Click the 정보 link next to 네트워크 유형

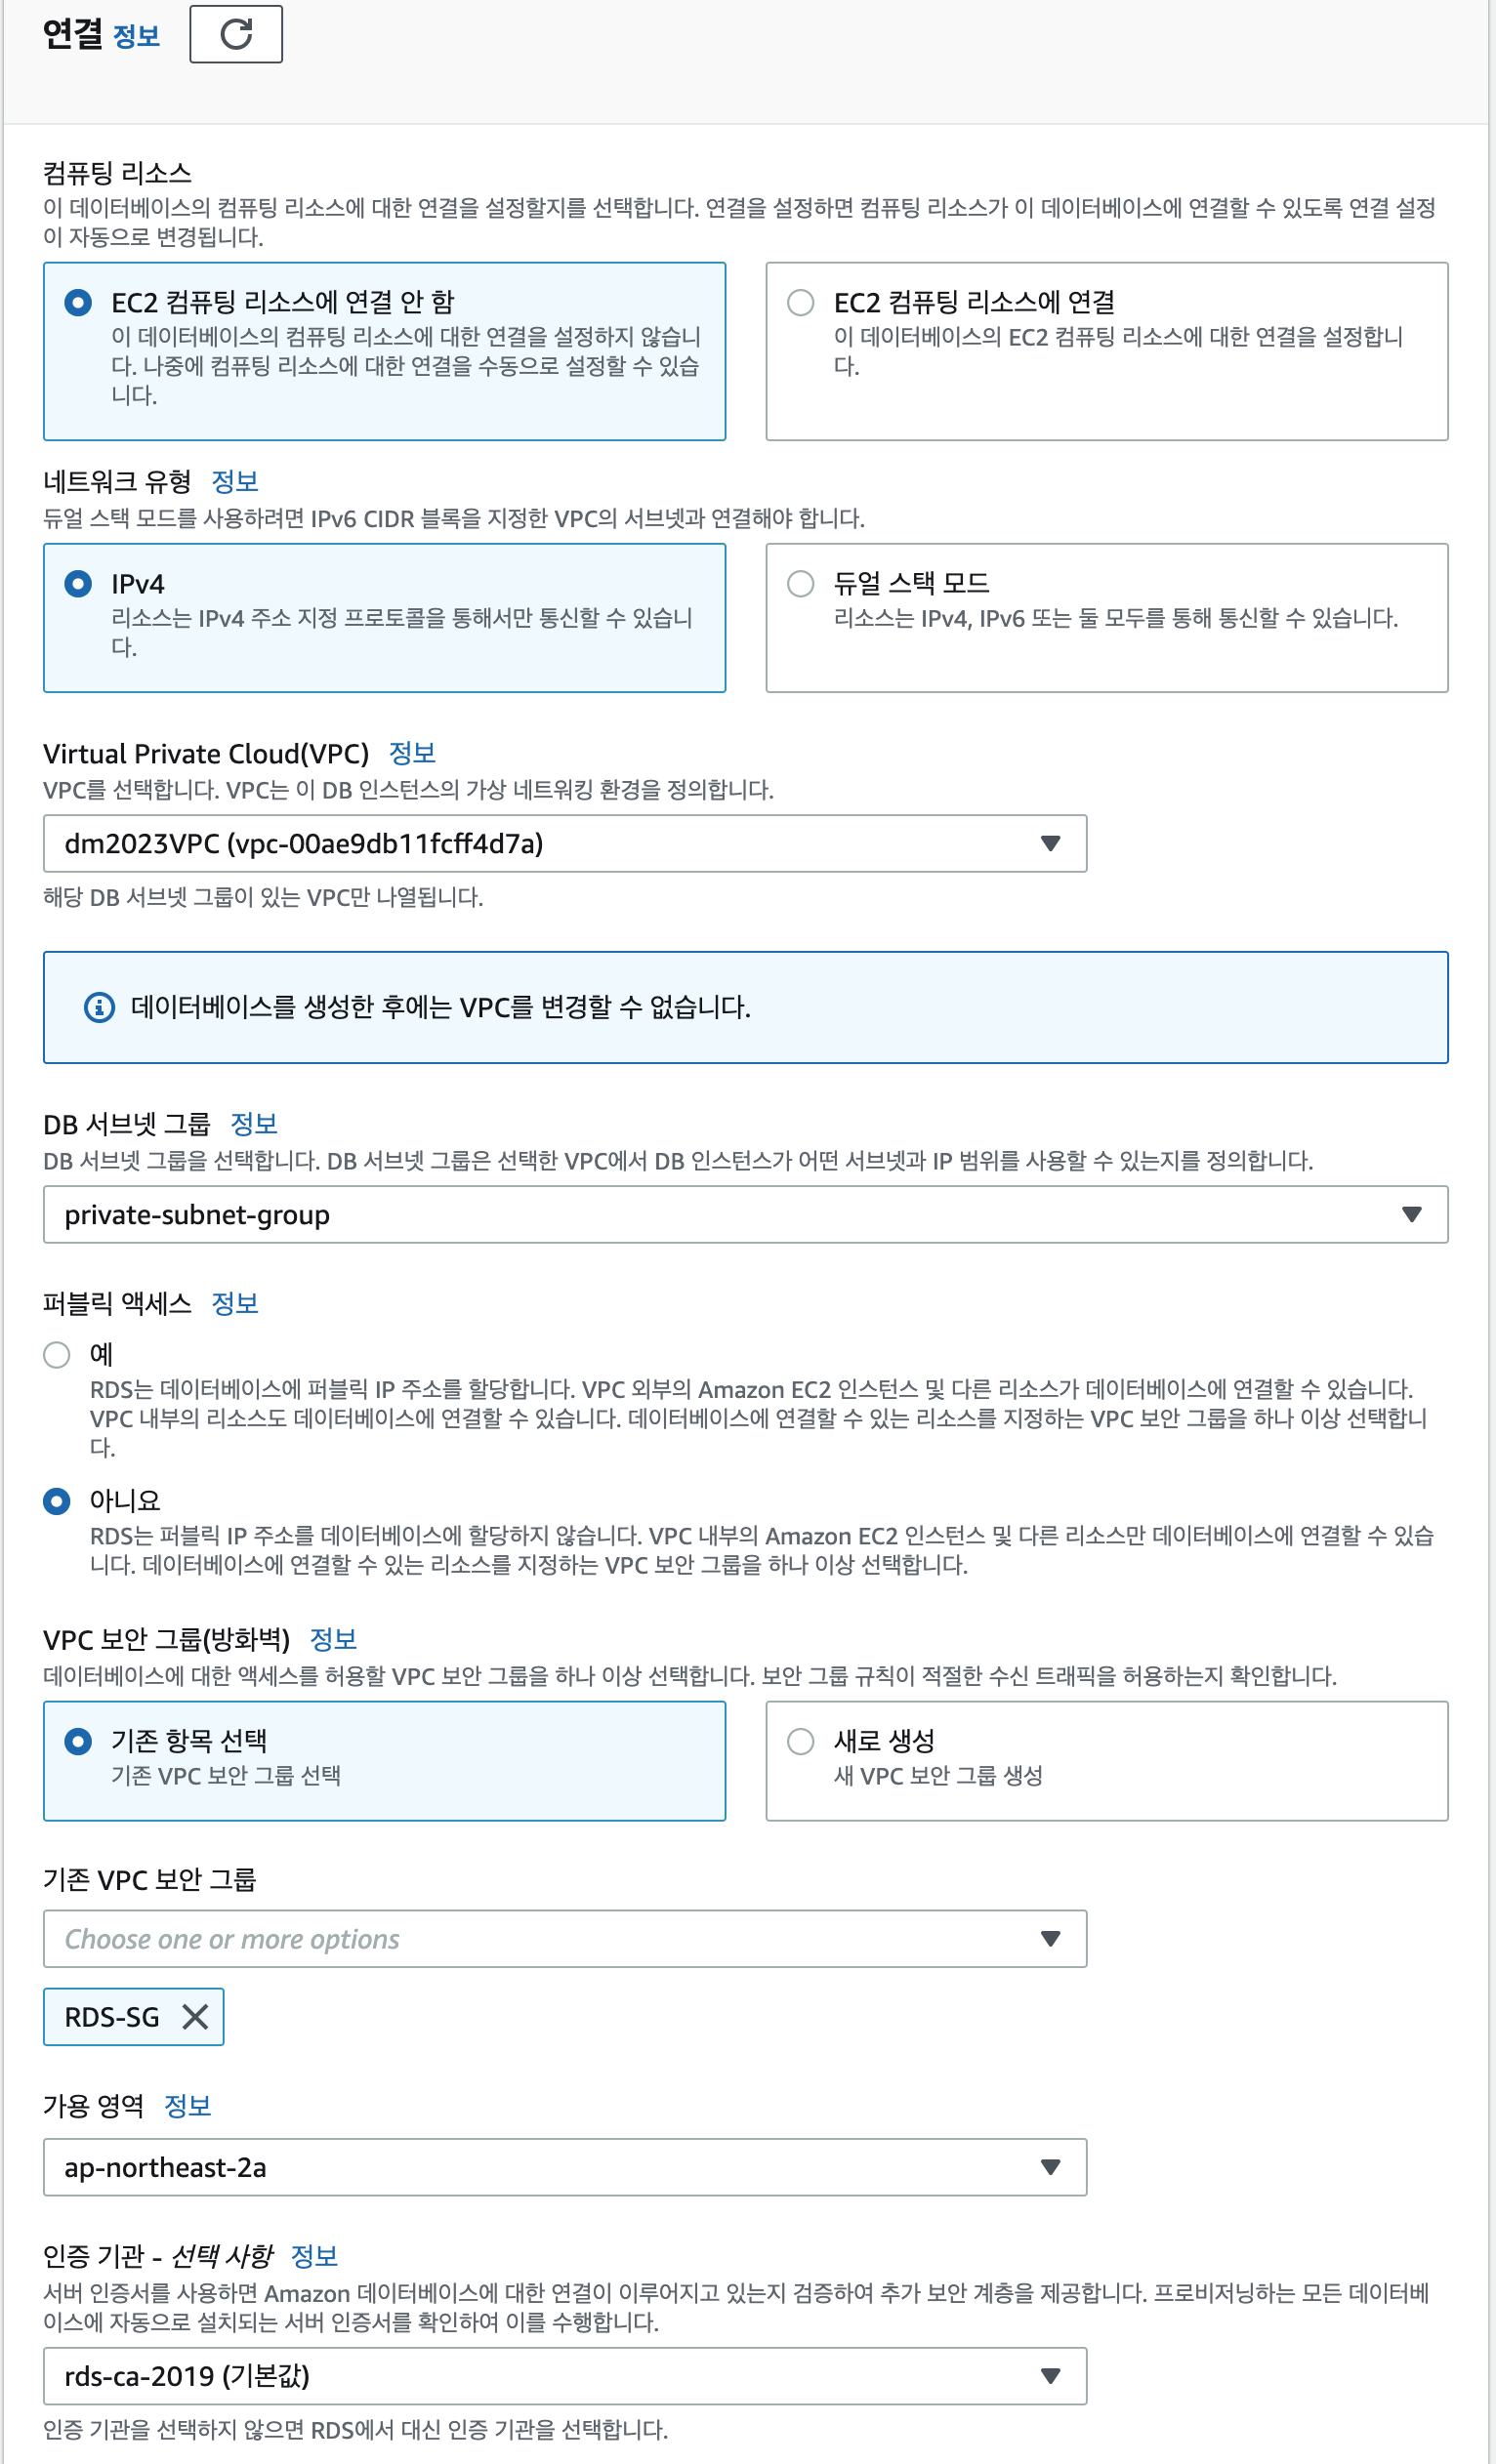tap(235, 481)
